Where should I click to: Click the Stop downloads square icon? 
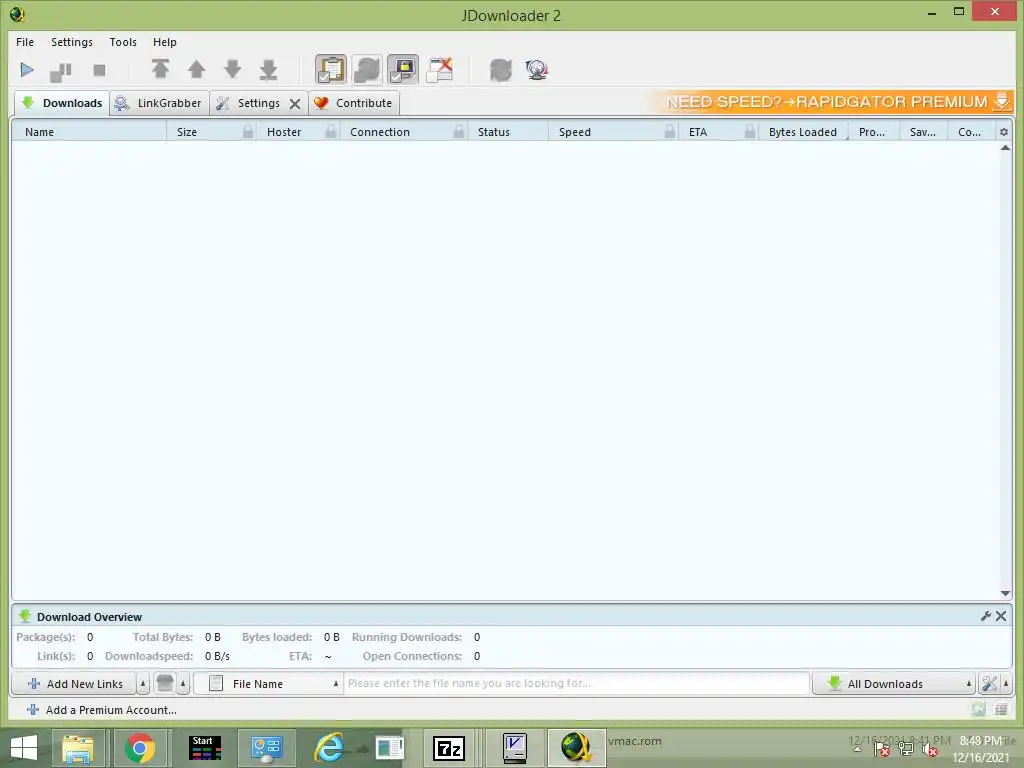[99, 70]
